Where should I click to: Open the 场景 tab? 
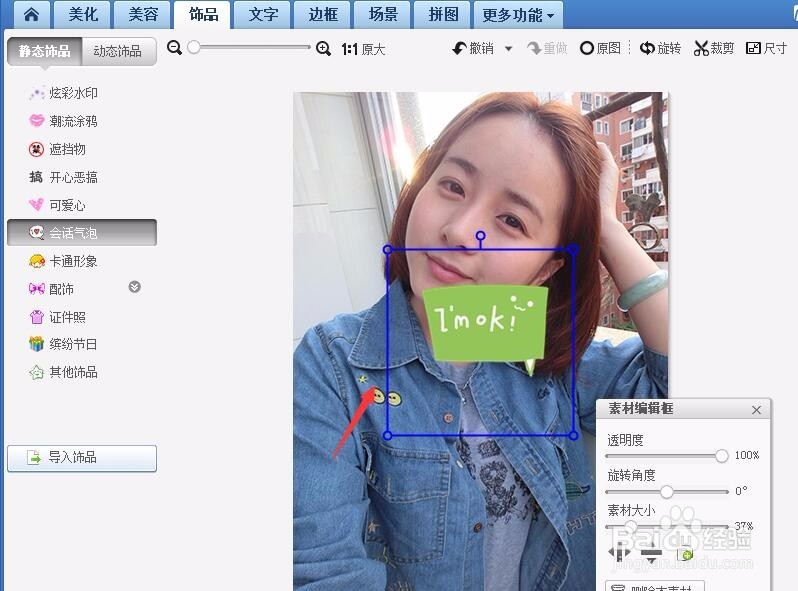[x=383, y=14]
